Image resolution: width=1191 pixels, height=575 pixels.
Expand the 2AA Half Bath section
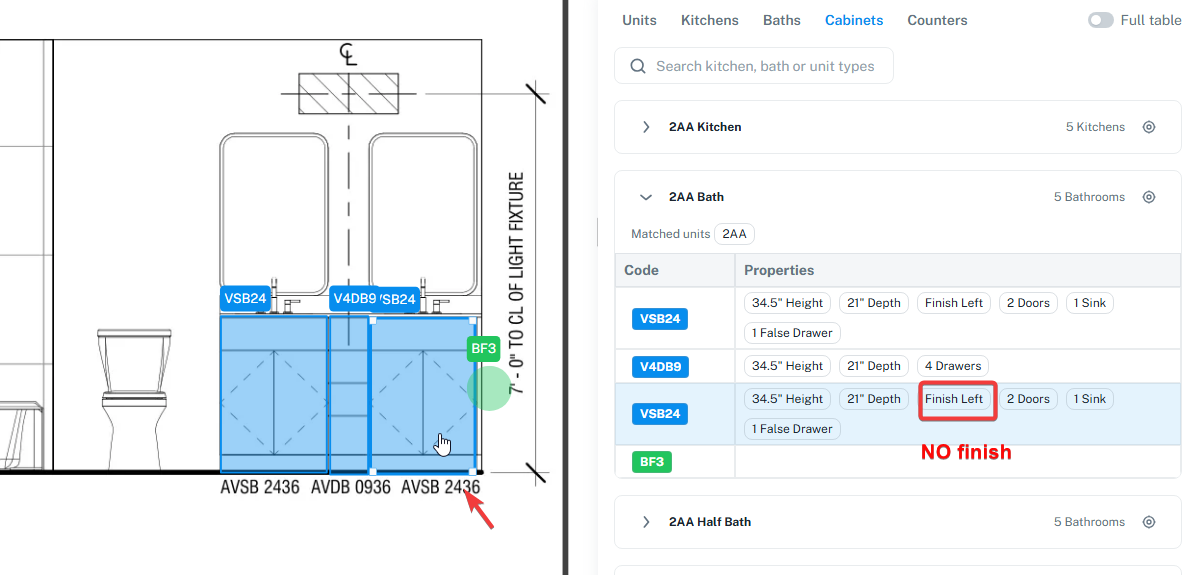[x=646, y=522]
